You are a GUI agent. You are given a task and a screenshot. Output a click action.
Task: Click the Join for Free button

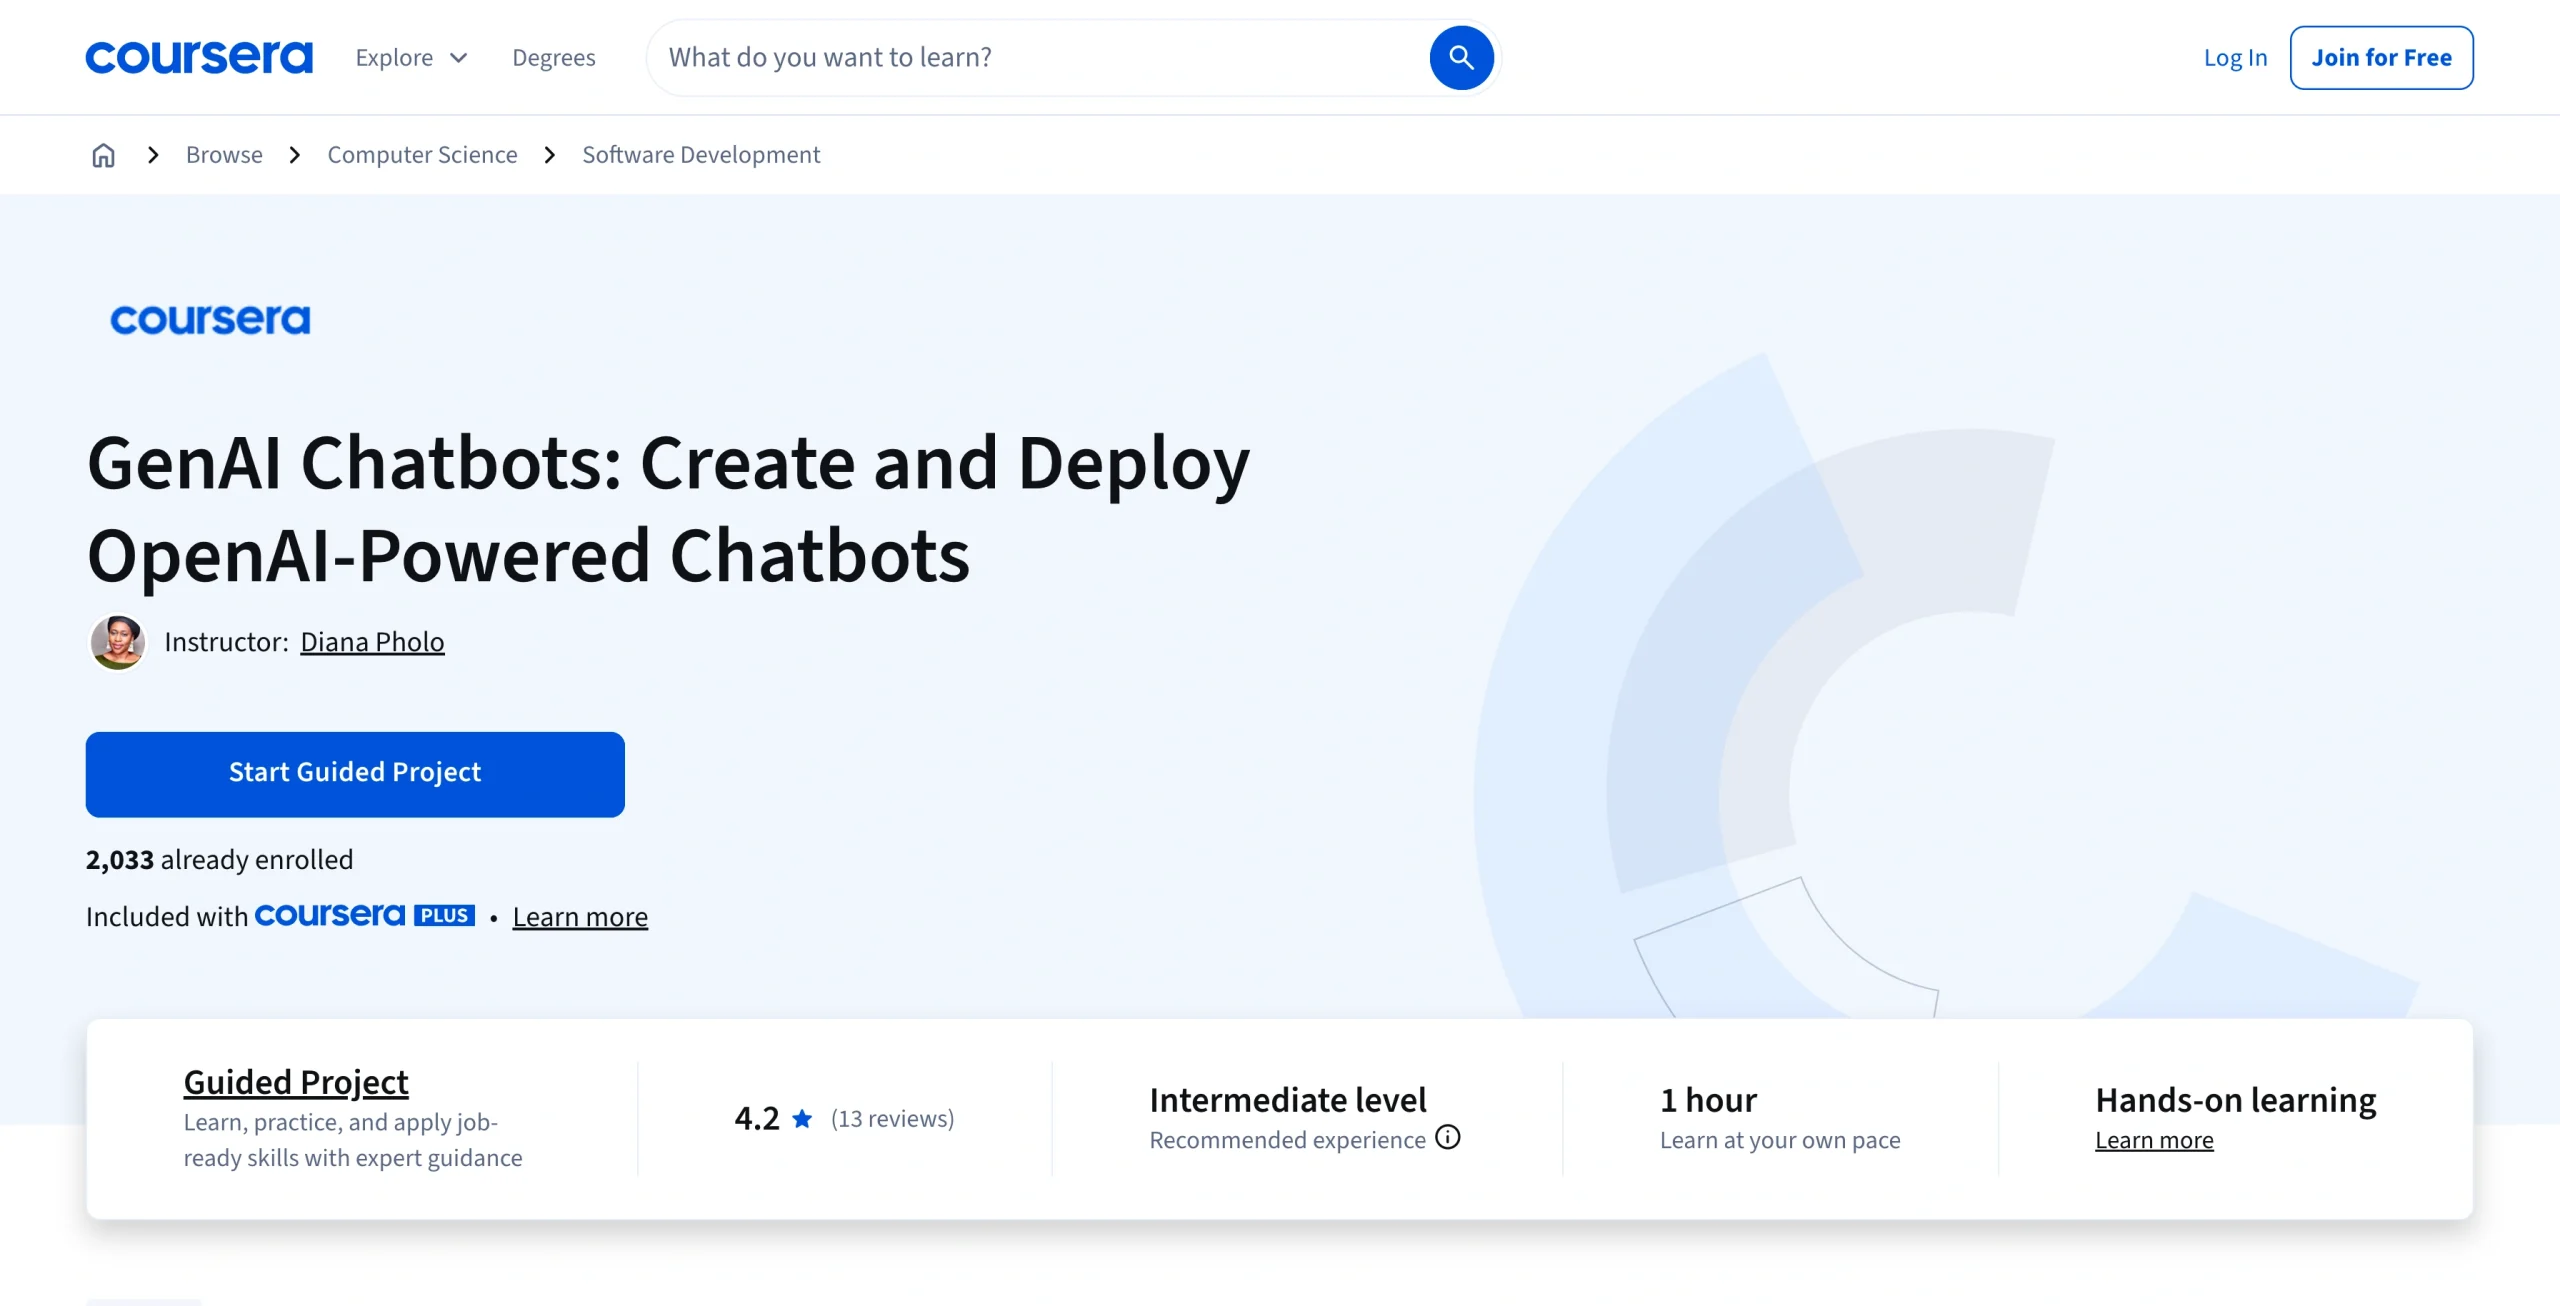click(x=2382, y=57)
